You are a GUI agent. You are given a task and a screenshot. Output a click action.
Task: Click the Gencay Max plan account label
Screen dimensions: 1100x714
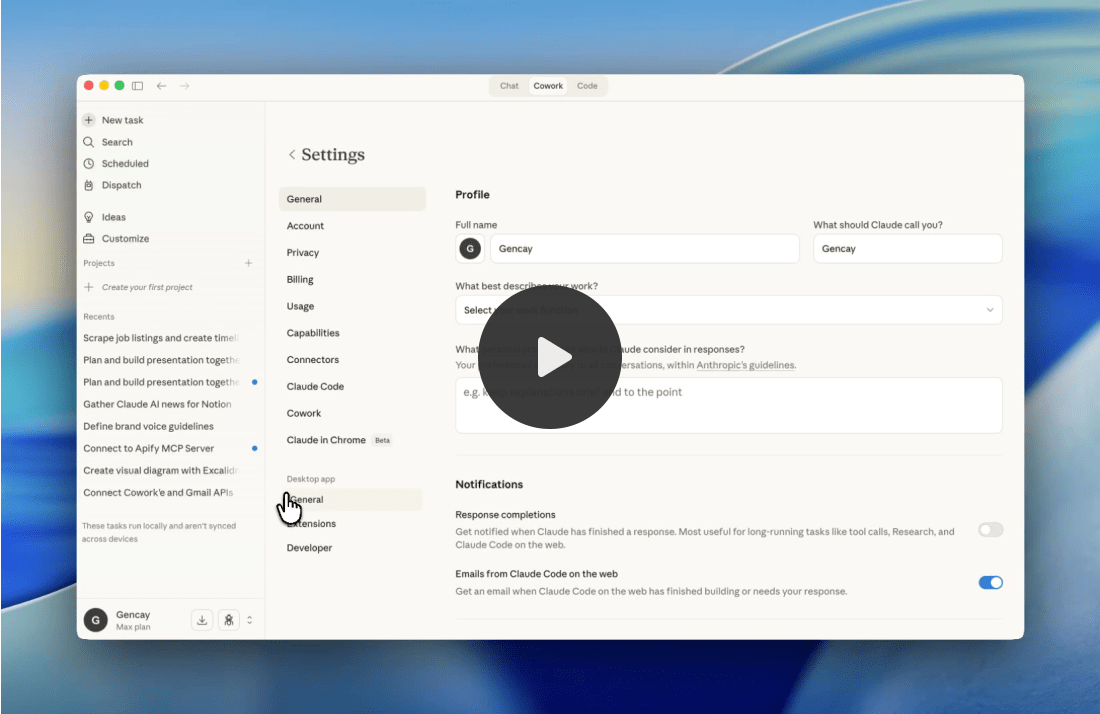(x=133, y=620)
